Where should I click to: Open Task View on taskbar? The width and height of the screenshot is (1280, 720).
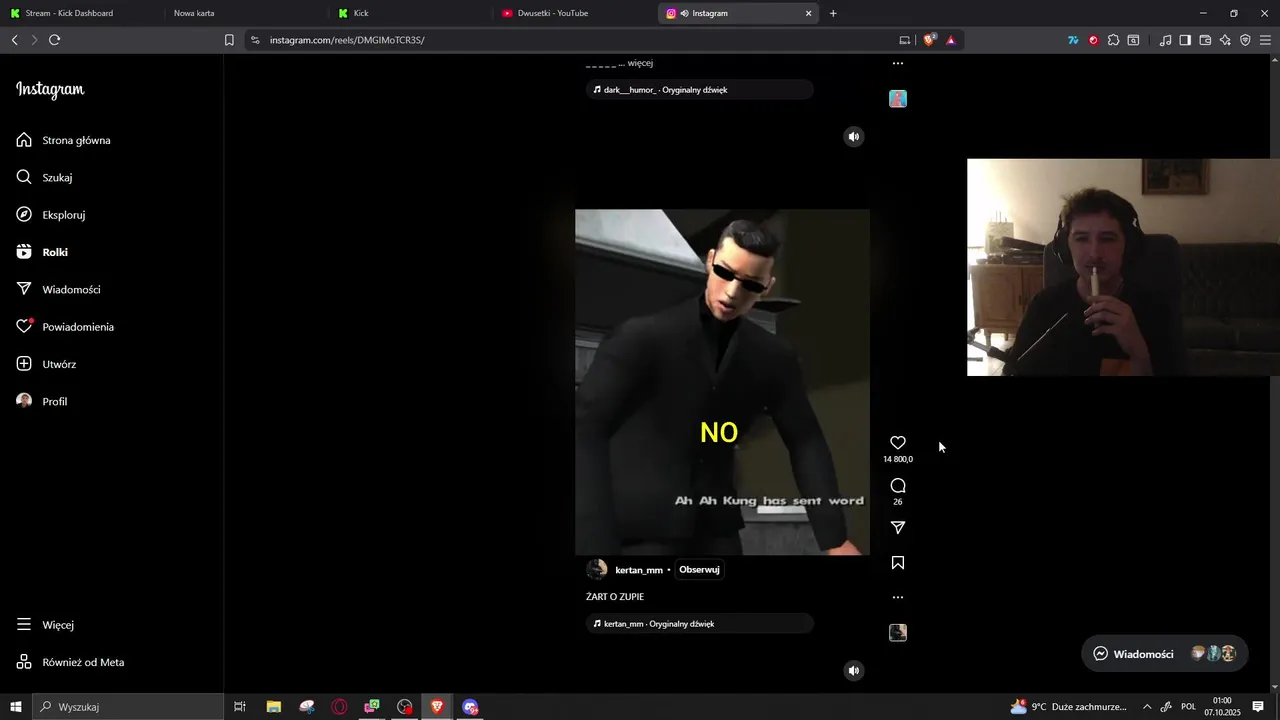[240, 707]
